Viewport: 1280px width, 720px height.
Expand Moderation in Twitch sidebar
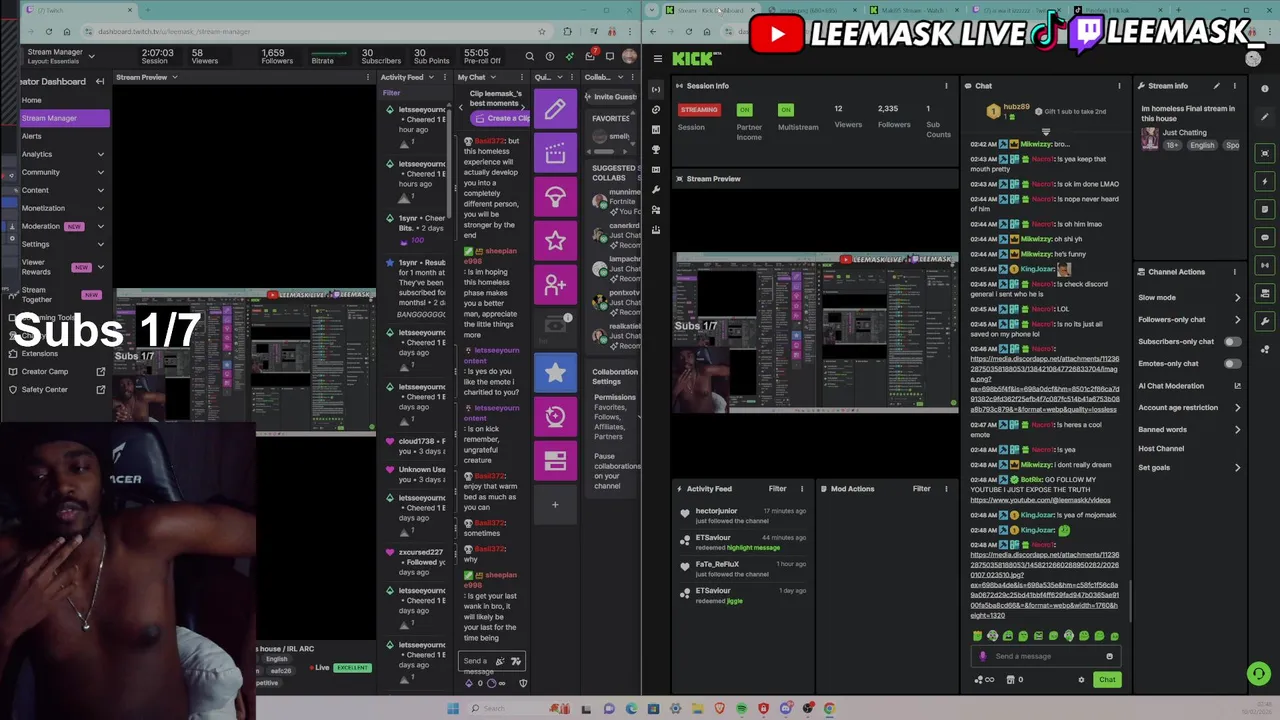(x=100, y=226)
